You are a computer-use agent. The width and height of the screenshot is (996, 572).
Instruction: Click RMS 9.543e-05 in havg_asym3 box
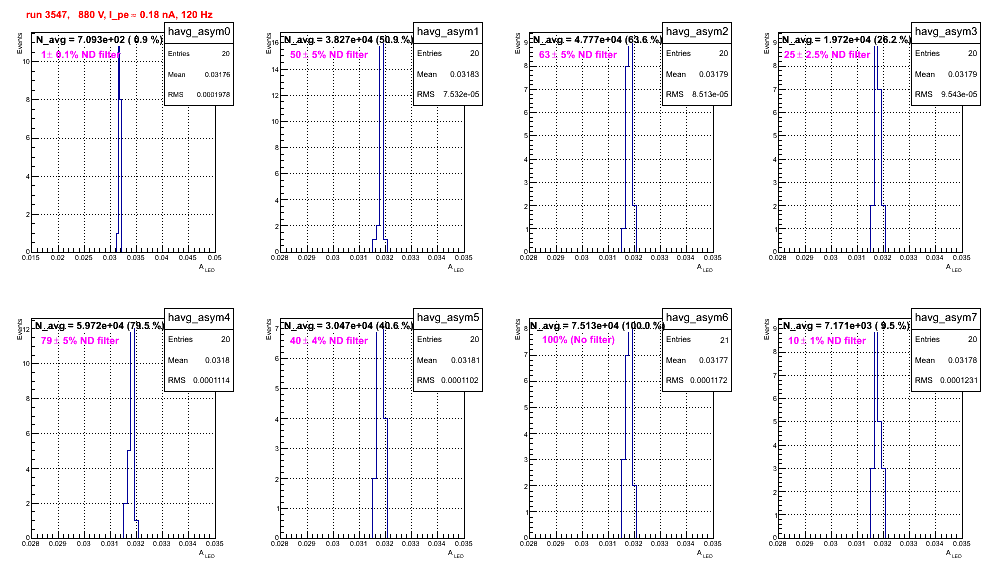click(946, 95)
